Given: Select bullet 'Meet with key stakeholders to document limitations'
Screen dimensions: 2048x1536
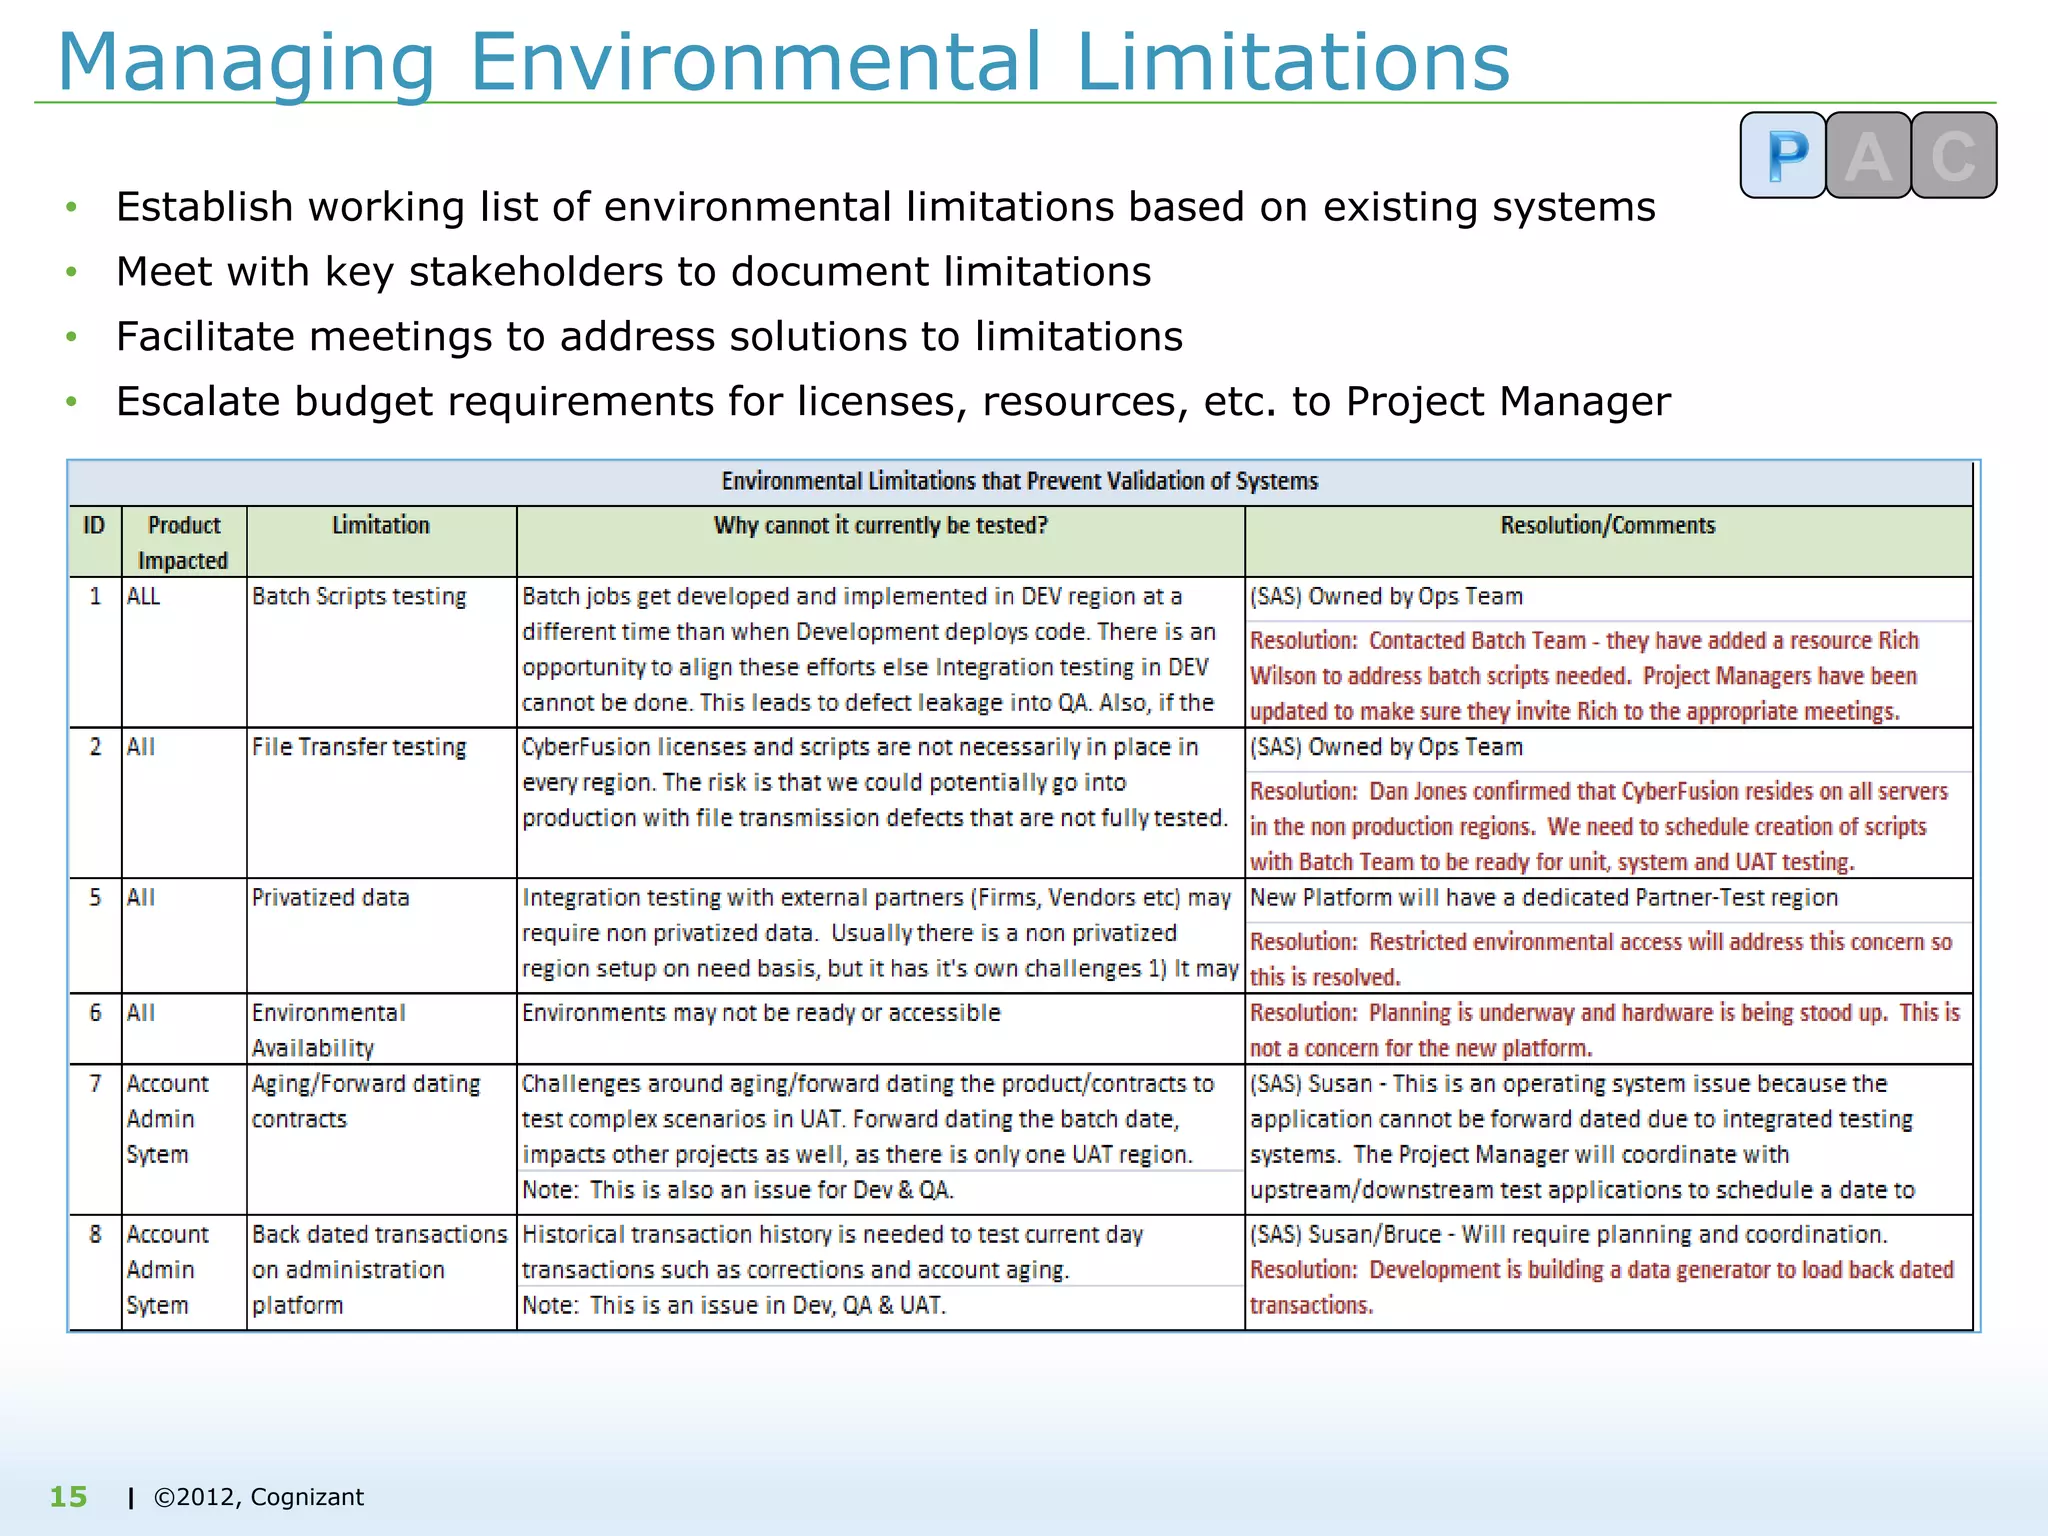Looking at the screenshot, I should pos(634,272).
